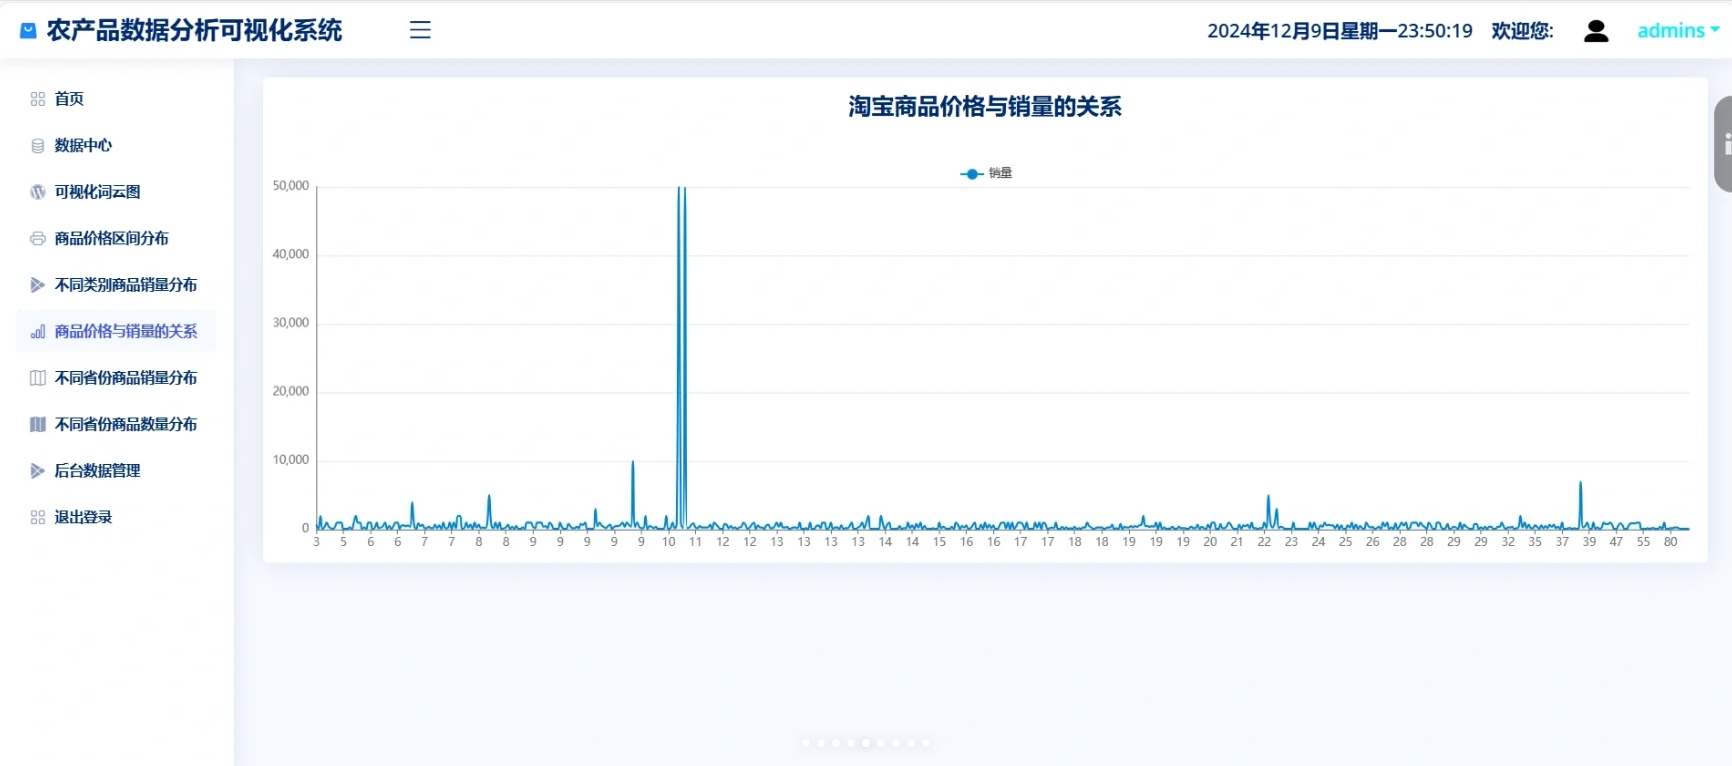1732x766 pixels.
Task: Click the x-axis label 80
Action: pyautogui.click(x=1670, y=542)
